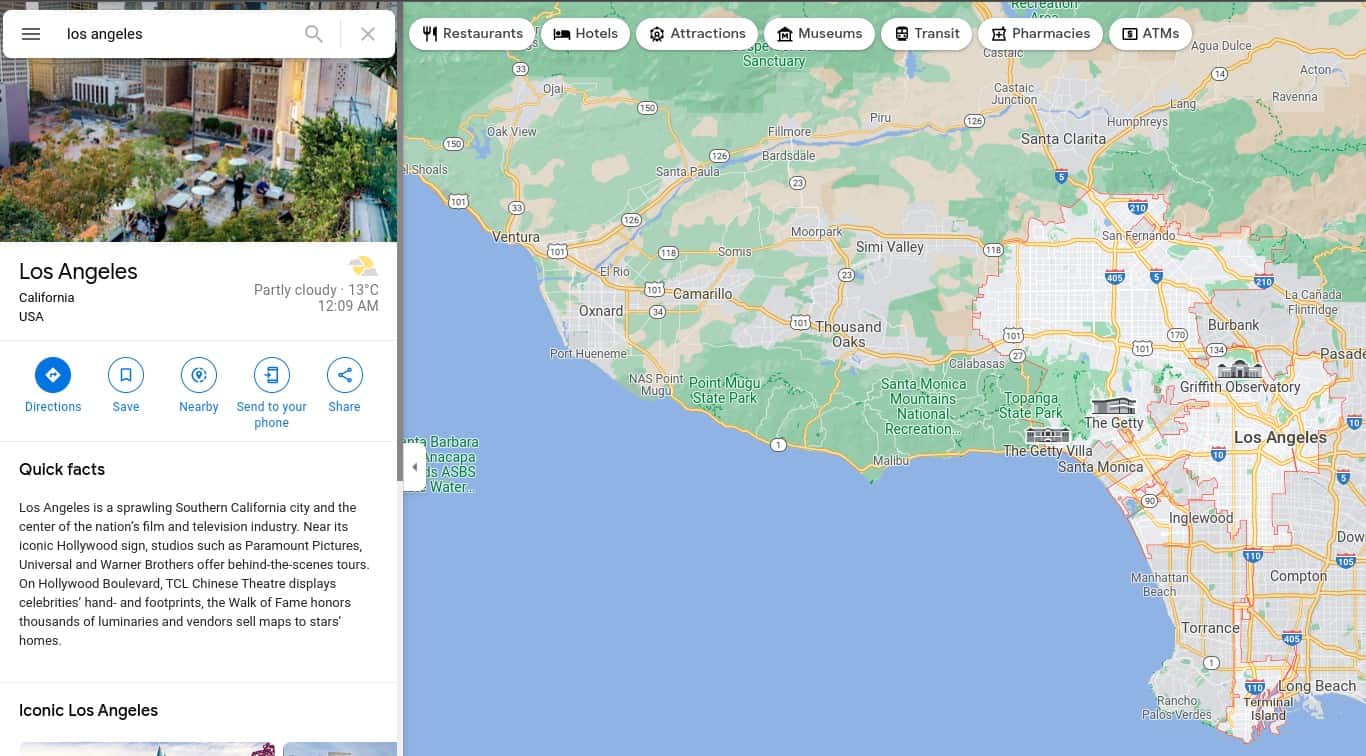Select Send to your phone icon
This screenshot has height=756, width=1366.
pyautogui.click(x=271, y=375)
